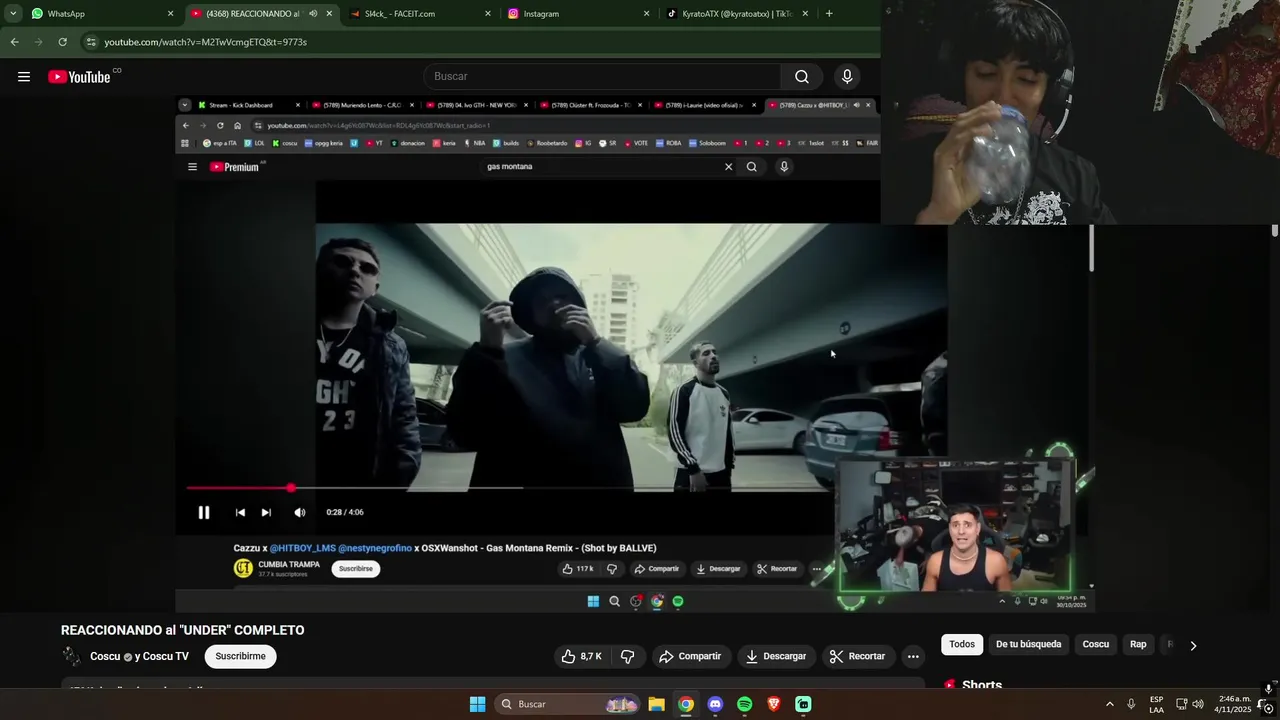Screen dimensions: 1280x720
Task: Click the Premium logo in the streamed page
Action: click(x=235, y=167)
